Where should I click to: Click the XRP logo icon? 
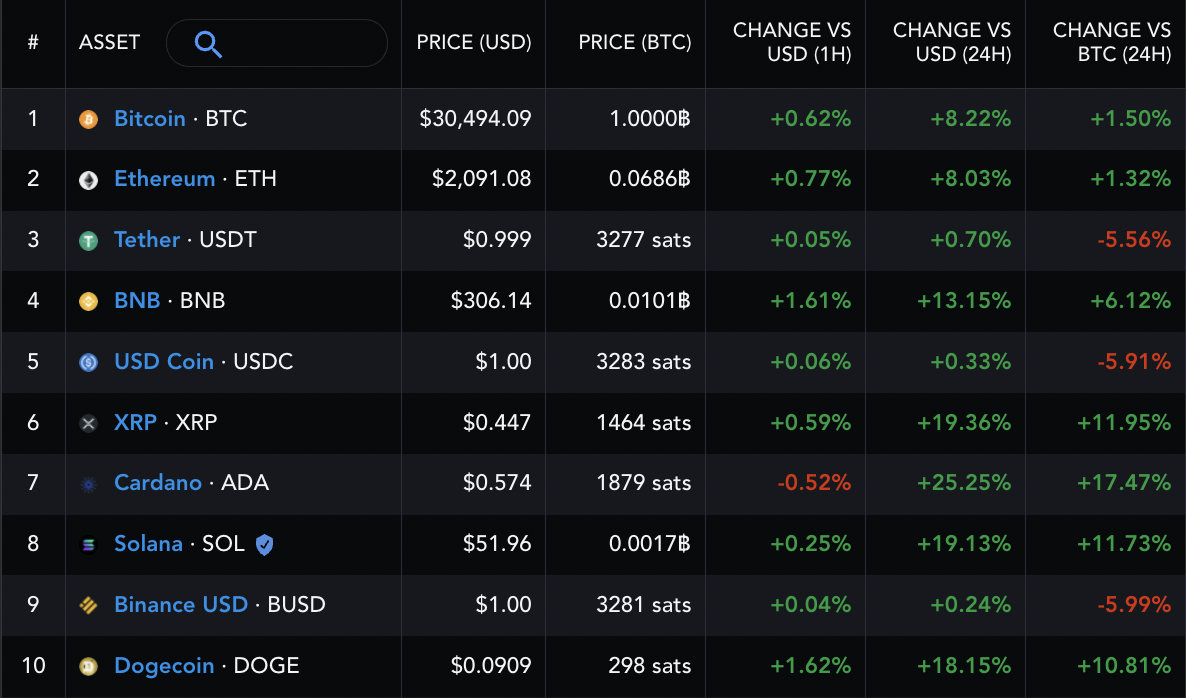[89, 423]
